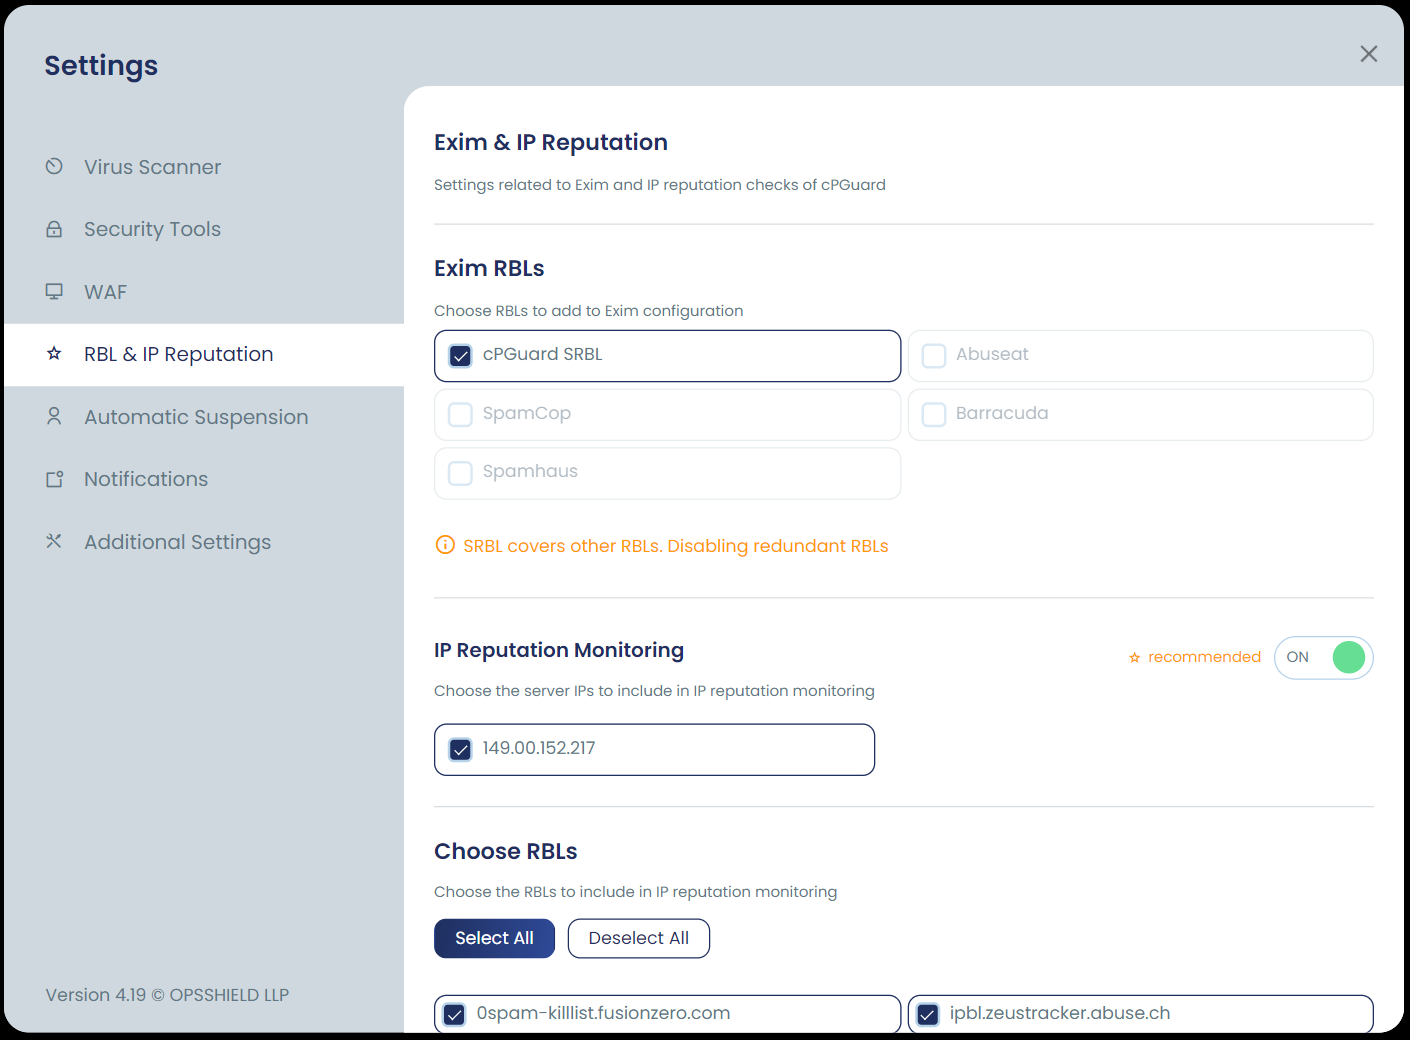Select RBL & IP Reputation section
The image size is (1410, 1040).
click(x=204, y=354)
